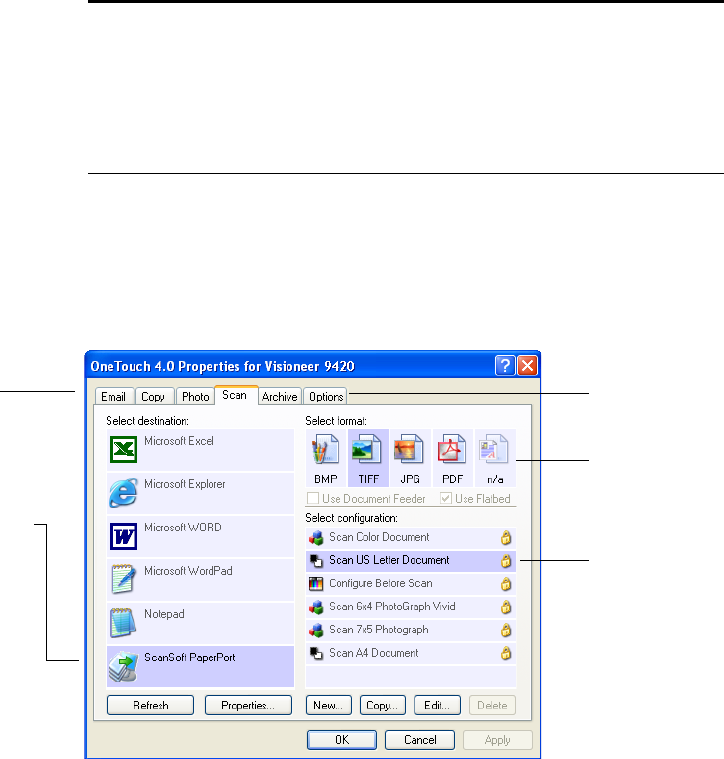The width and height of the screenshot is (724, 759).
Task: Click the Scan US Letter Document icon
Action: [x=316, y=561]
